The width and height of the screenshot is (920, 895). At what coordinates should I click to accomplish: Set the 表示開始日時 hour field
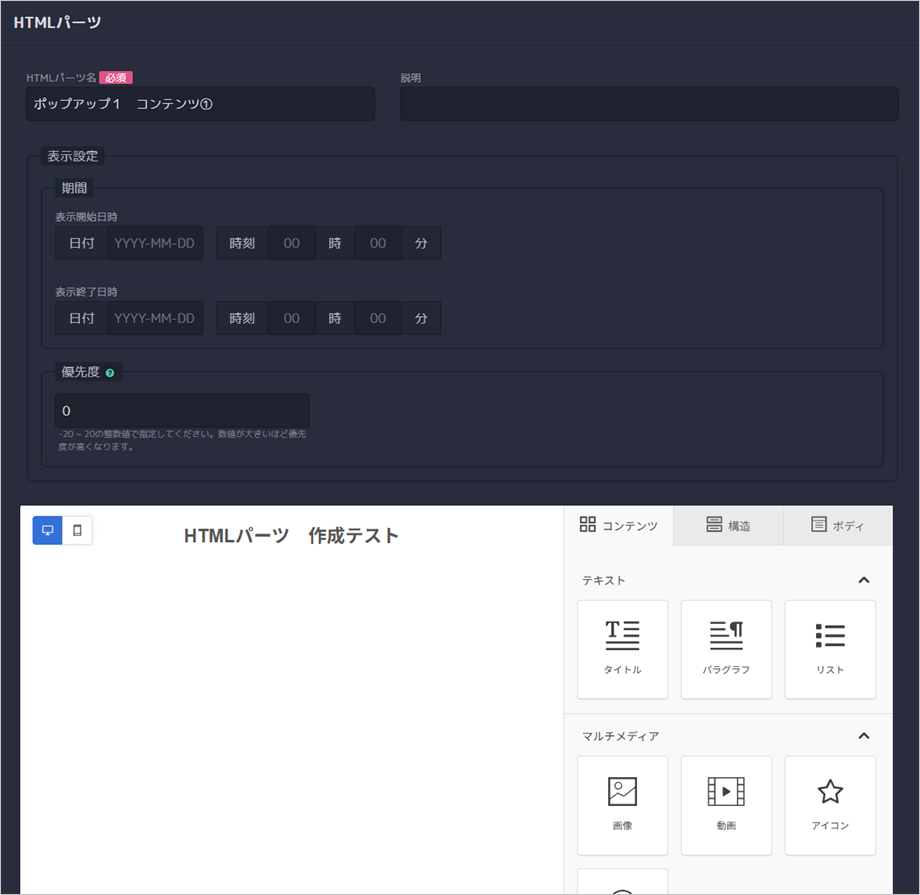pyautogui.click(x=292, y=243)
